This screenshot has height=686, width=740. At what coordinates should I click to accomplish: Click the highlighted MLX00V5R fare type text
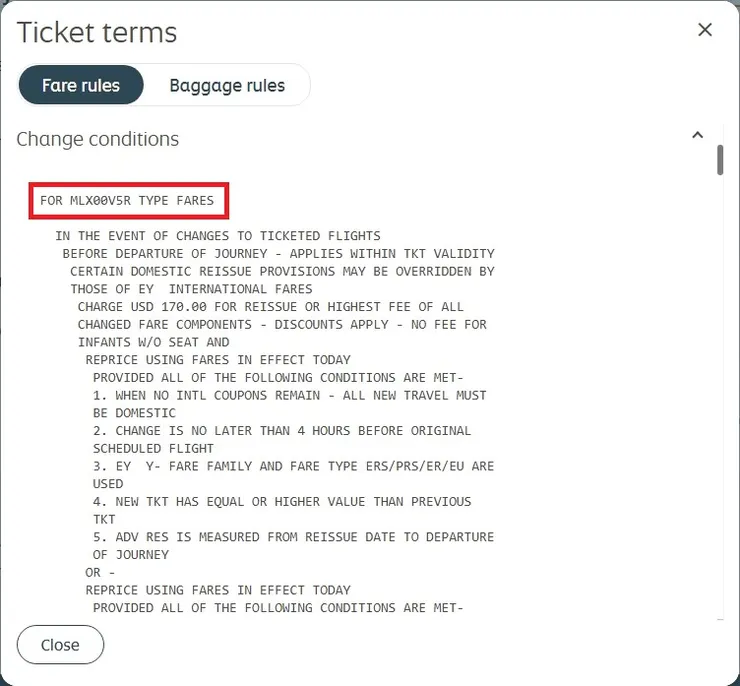coord(127,201)
